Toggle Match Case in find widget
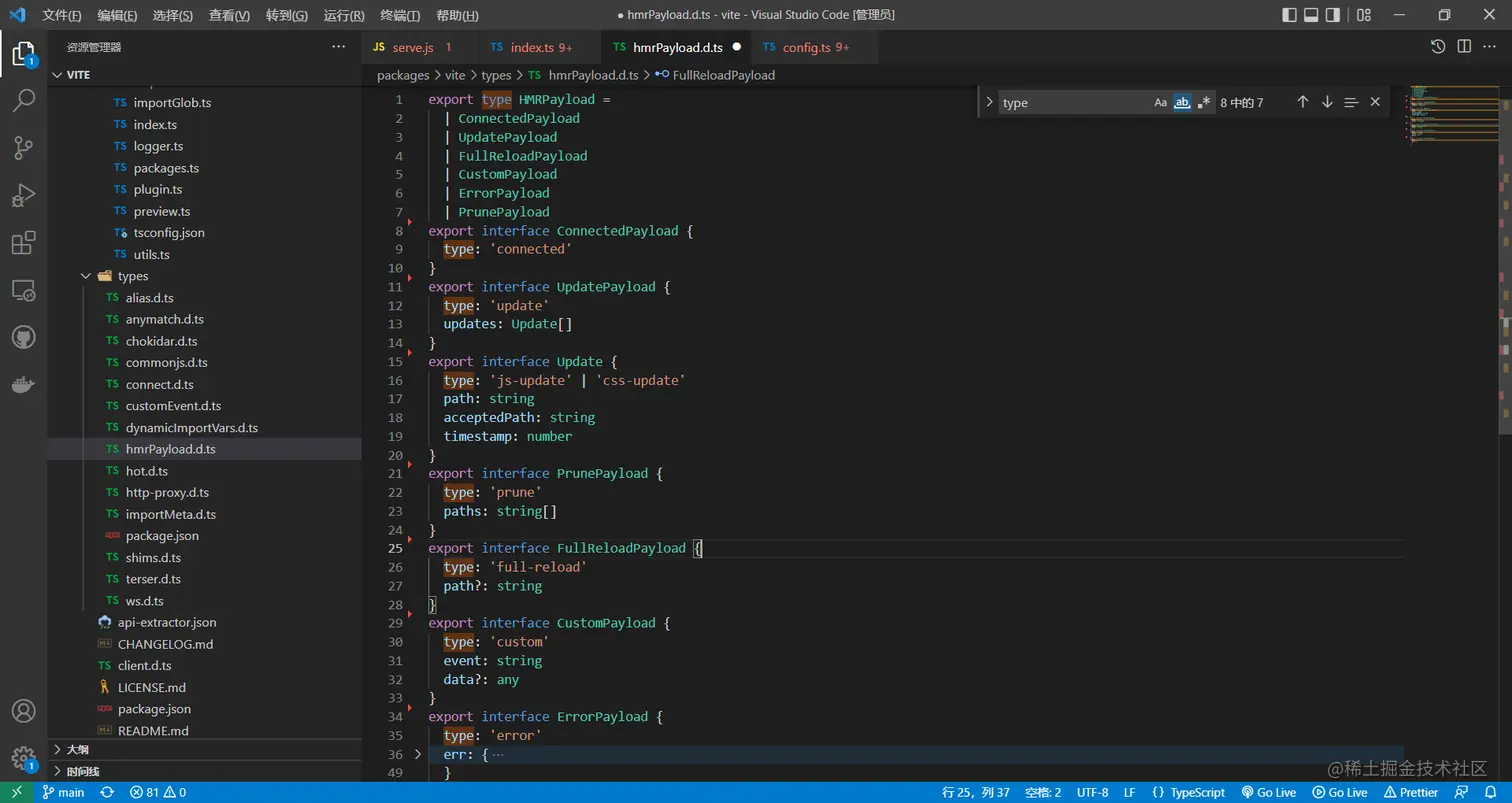Screen dimensions: 1512x803 1160,102
